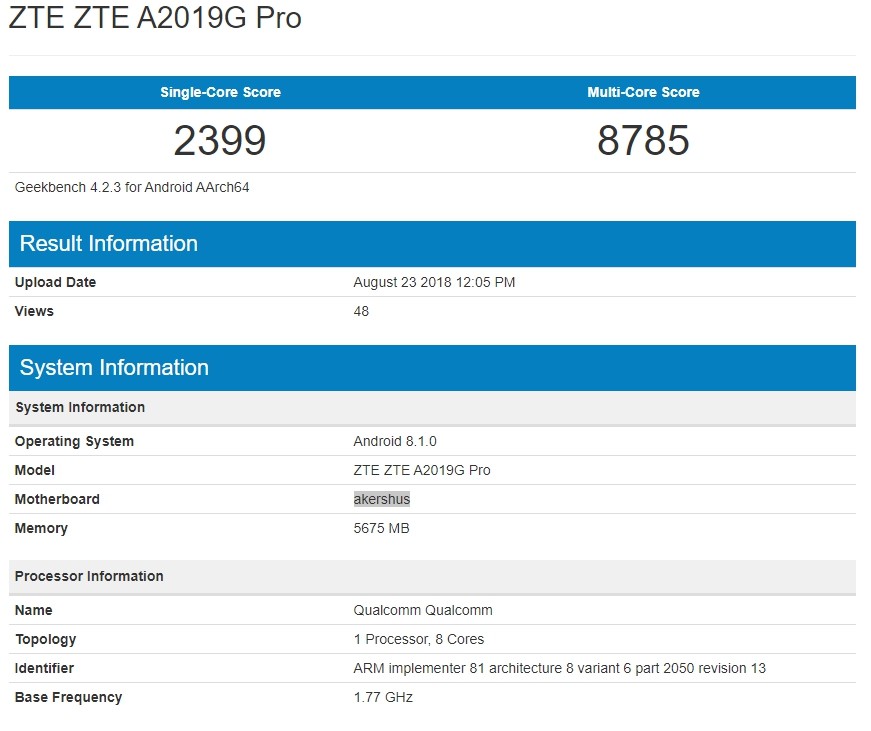Click the views count '48'
The height and width of the screenshot is (731, 871).
point(361,311)
